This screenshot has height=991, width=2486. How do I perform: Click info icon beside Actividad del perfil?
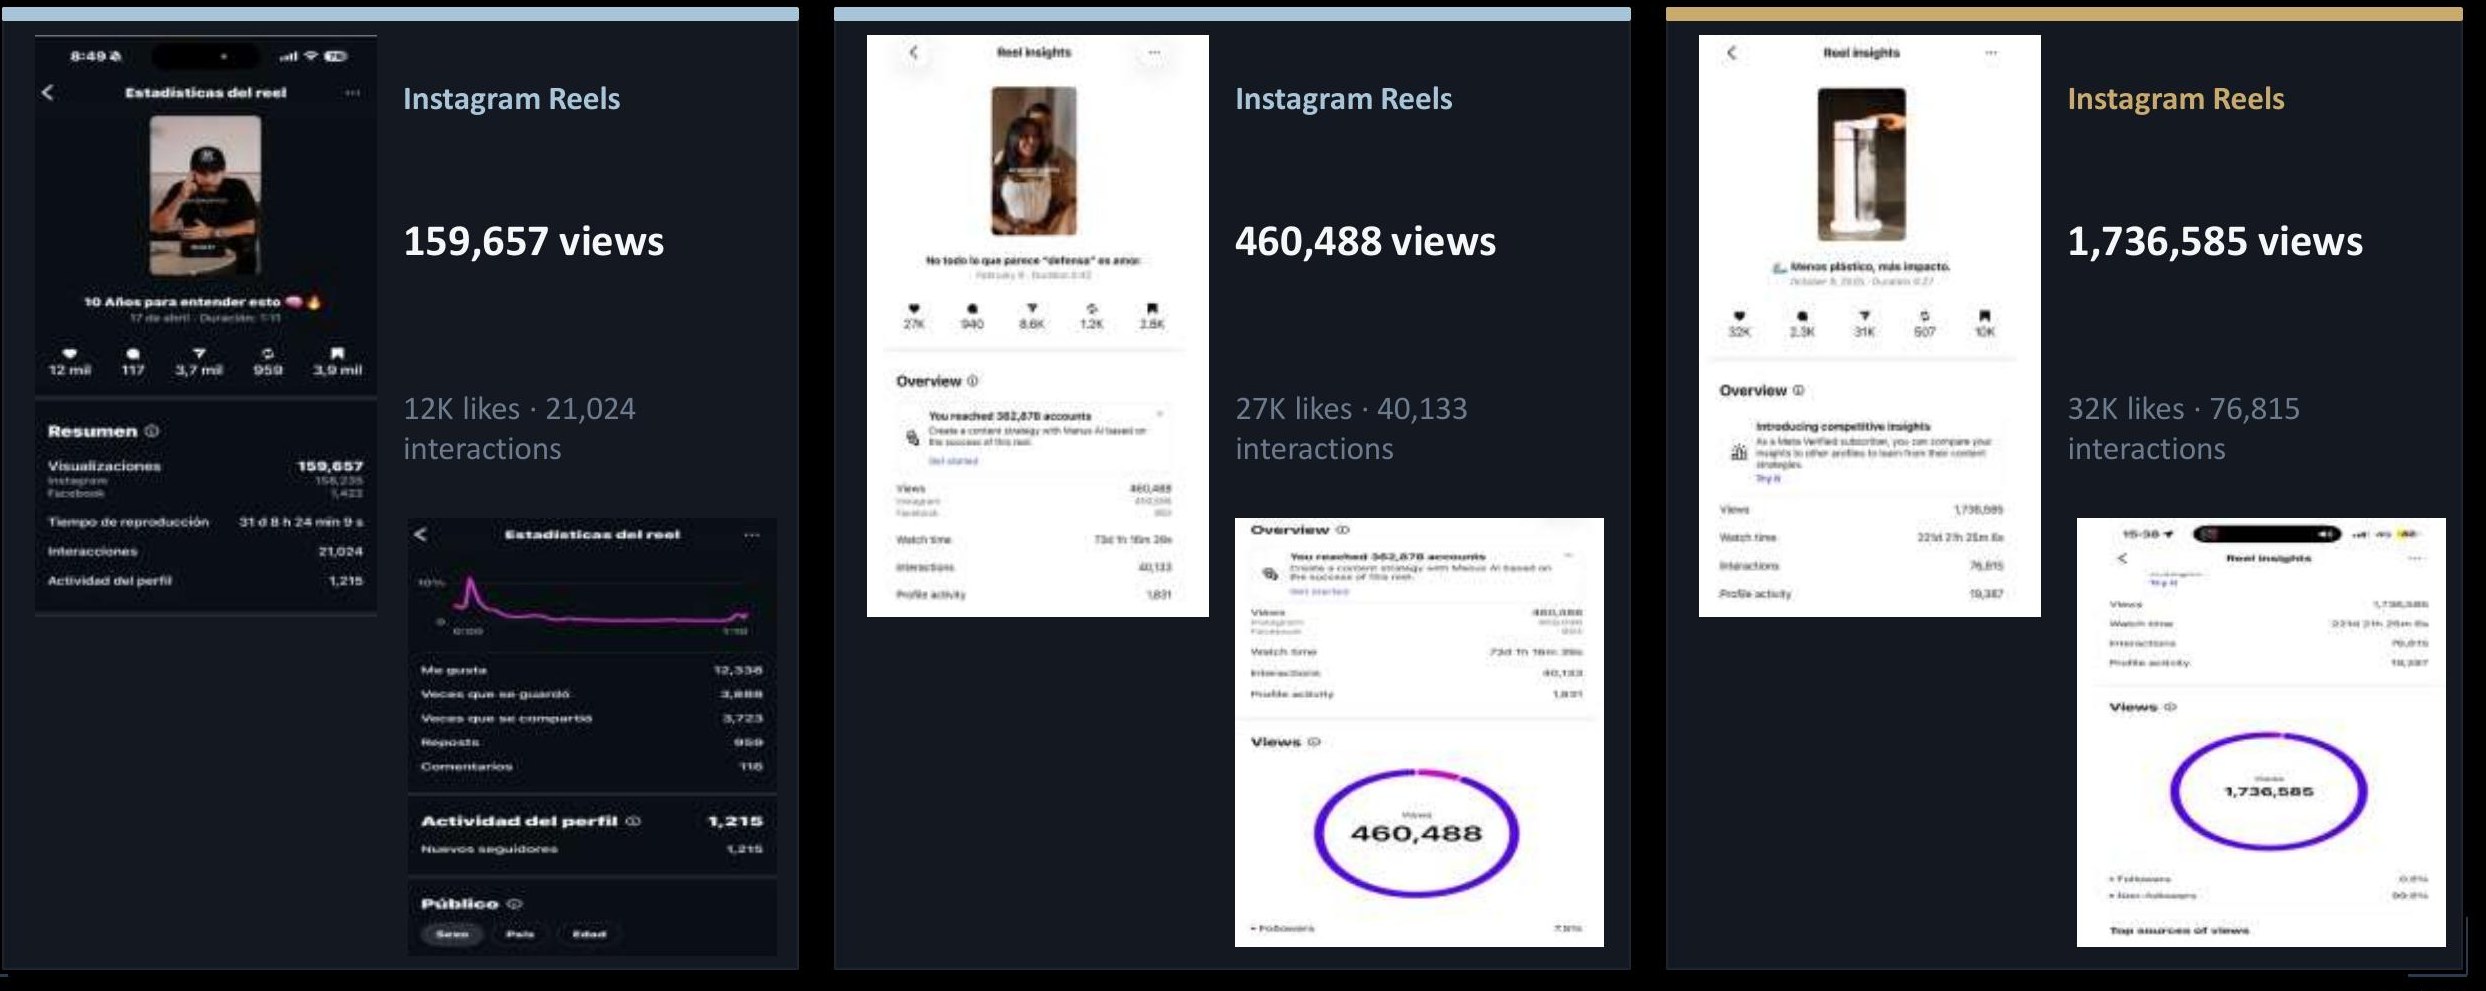633,821
